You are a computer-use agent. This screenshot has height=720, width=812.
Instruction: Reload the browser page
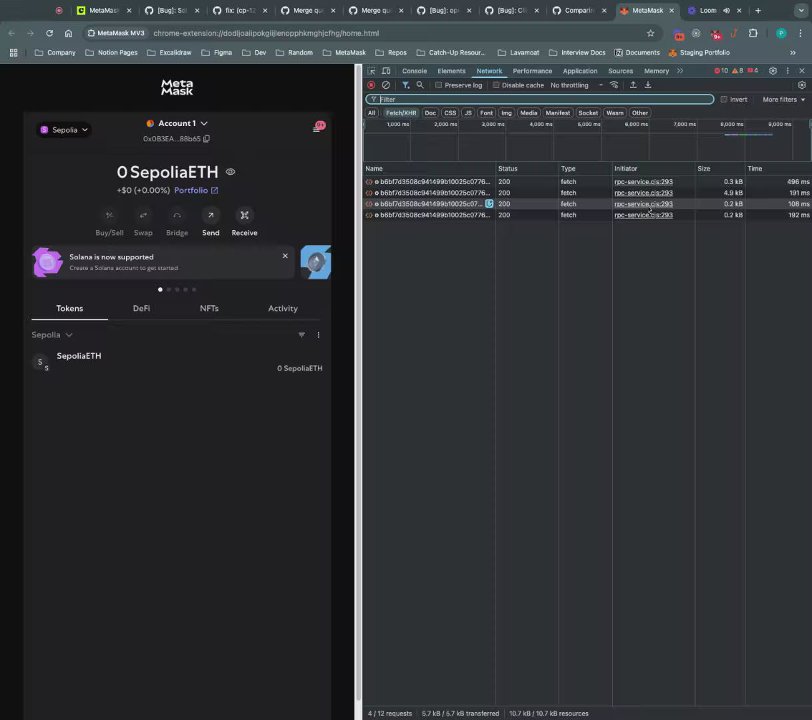[x=49, y=33]
